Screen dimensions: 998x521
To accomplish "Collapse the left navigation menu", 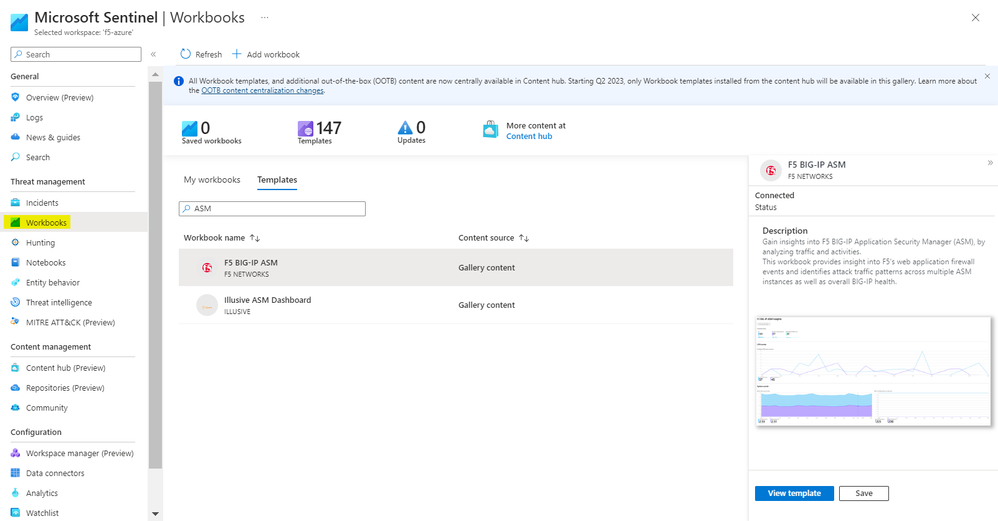I will click(153, 54).
